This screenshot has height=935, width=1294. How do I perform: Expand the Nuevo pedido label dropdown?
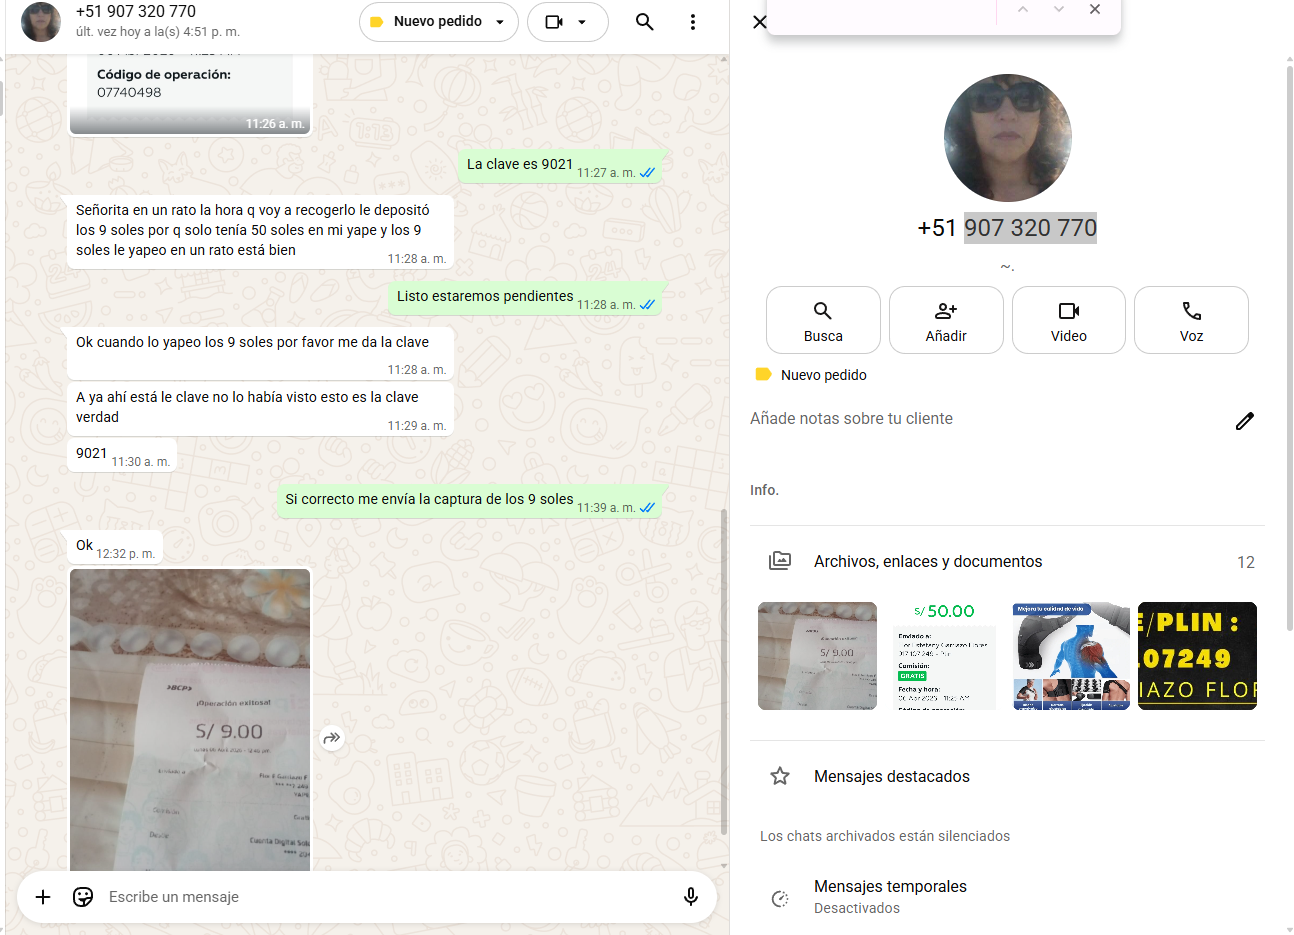coord(500,22)
